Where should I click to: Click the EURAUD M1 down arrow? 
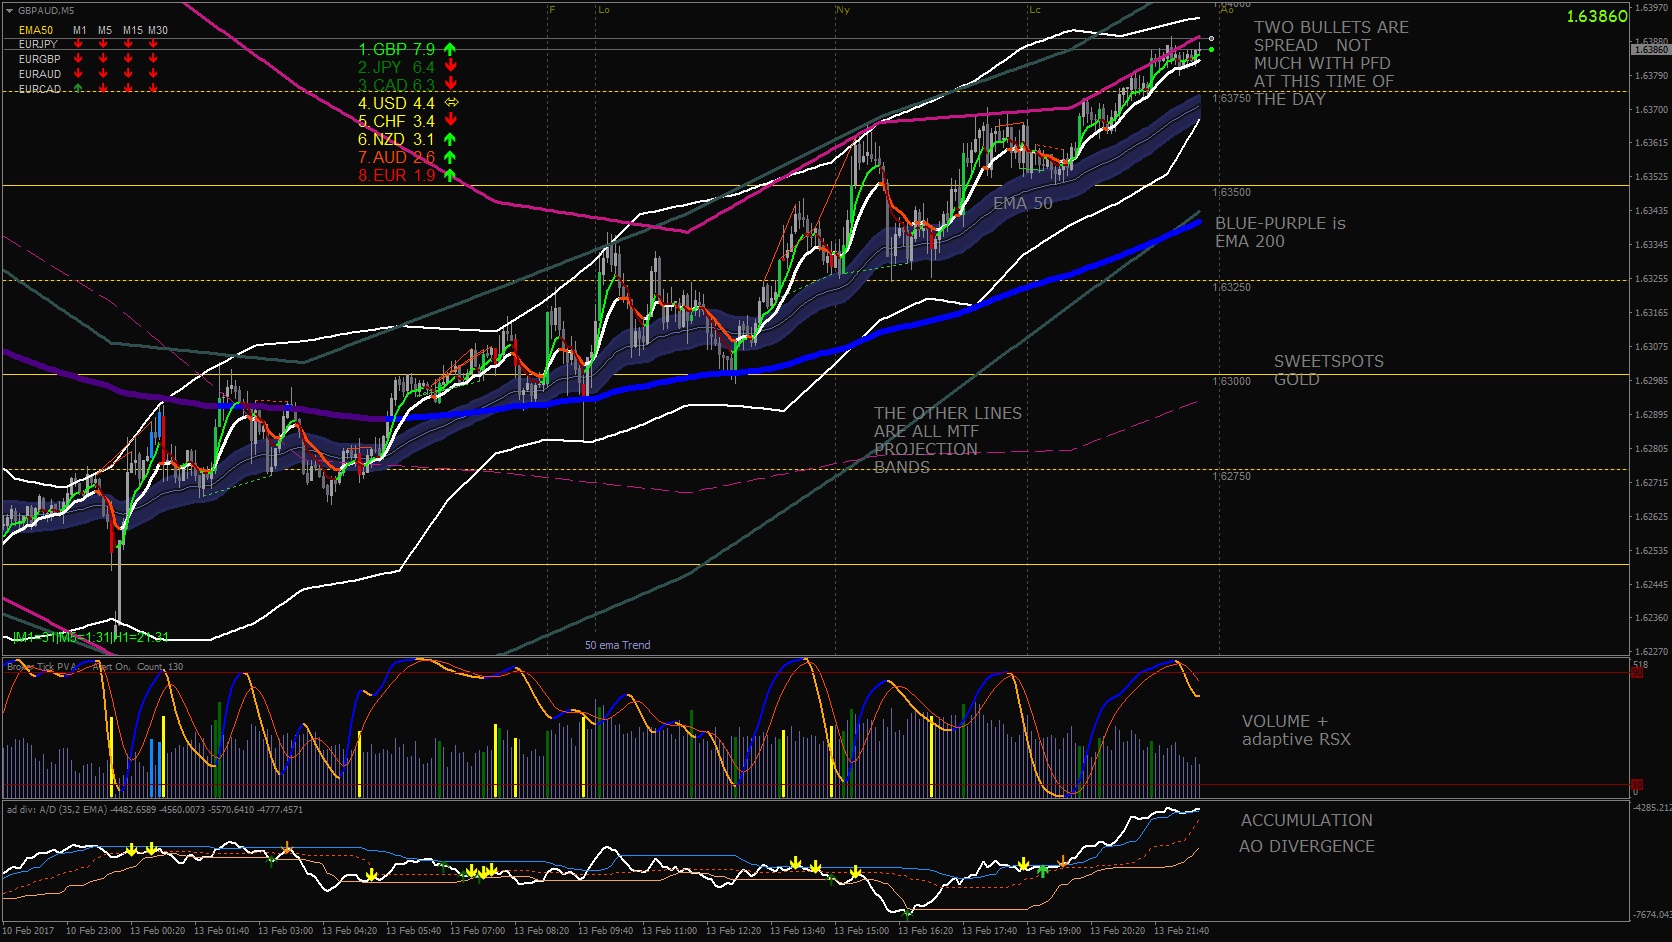tap(79, 73)
